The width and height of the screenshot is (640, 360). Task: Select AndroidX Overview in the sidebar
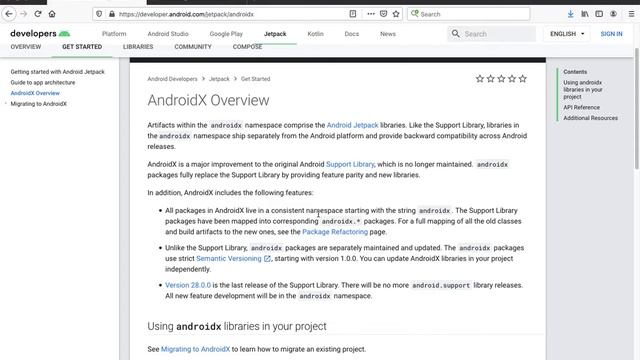tap(35, 93)
